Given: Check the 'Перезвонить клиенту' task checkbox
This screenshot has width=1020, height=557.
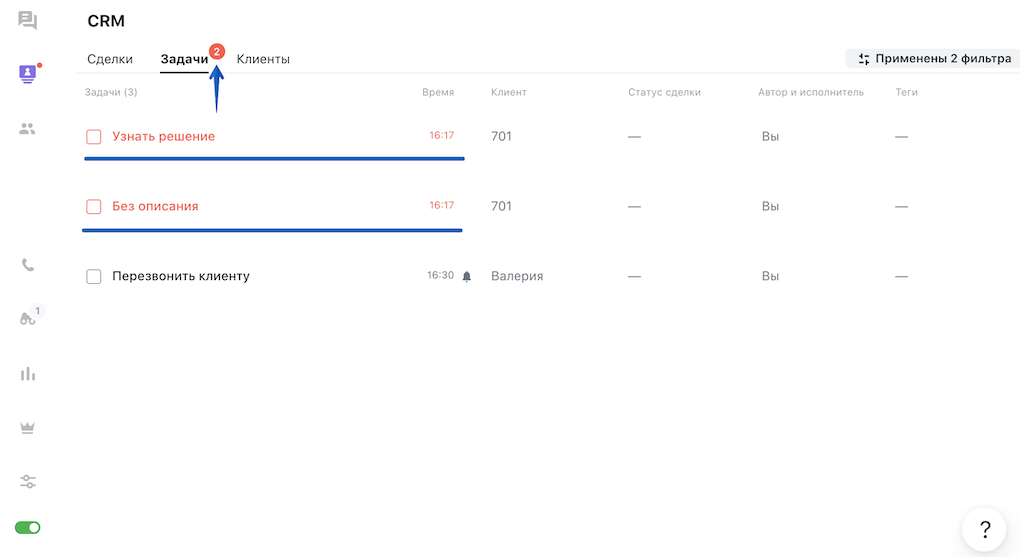Looking at the screenshot, I should [94, 277].
